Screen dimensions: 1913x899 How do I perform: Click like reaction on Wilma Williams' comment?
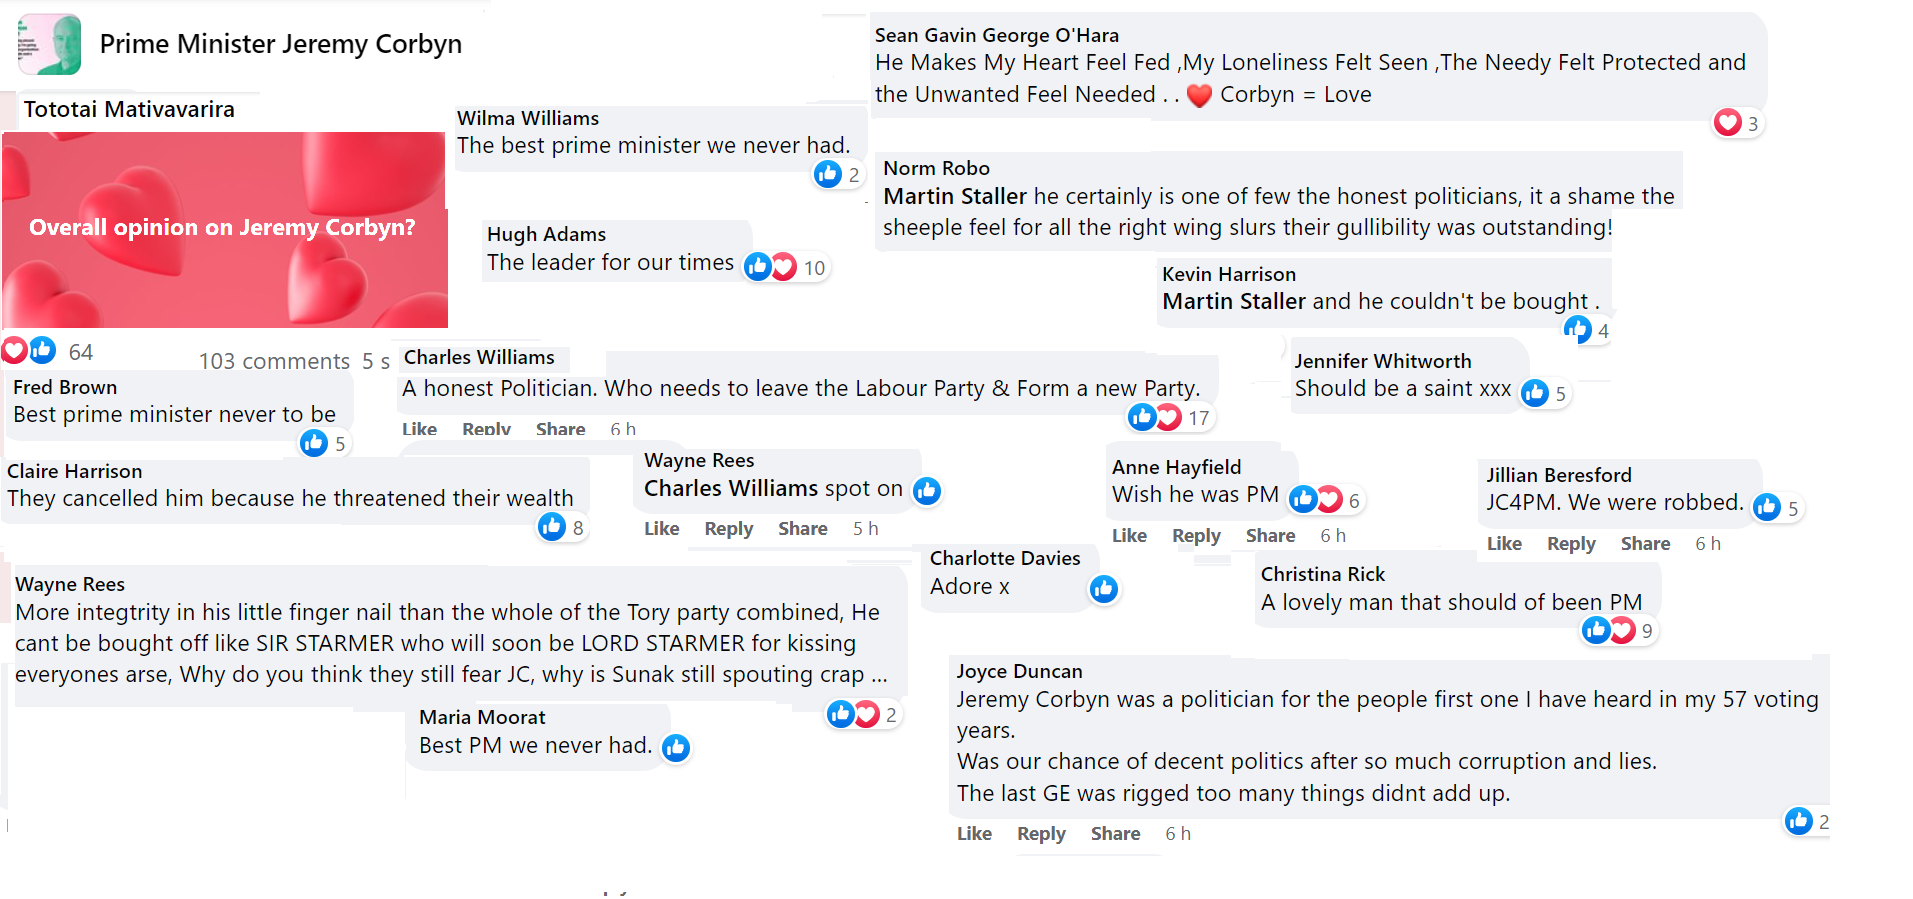(x=828, y=174)
